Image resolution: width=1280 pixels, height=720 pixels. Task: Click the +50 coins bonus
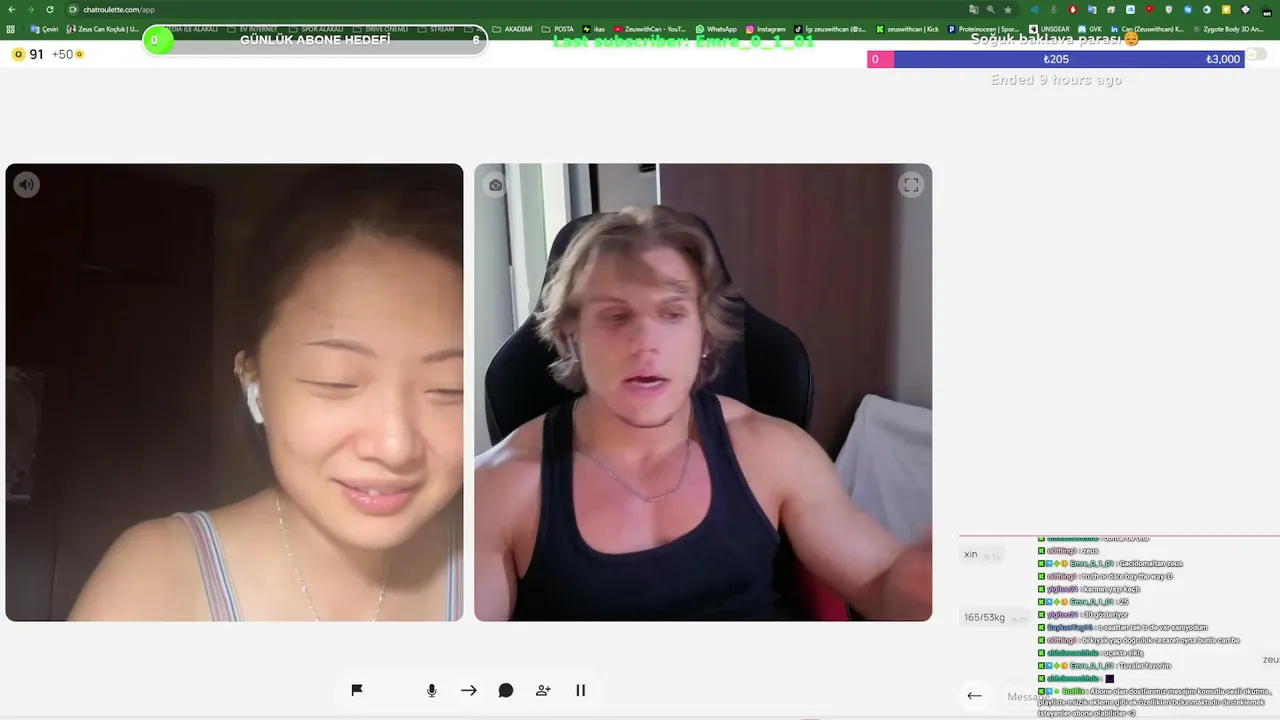(67, 54)
